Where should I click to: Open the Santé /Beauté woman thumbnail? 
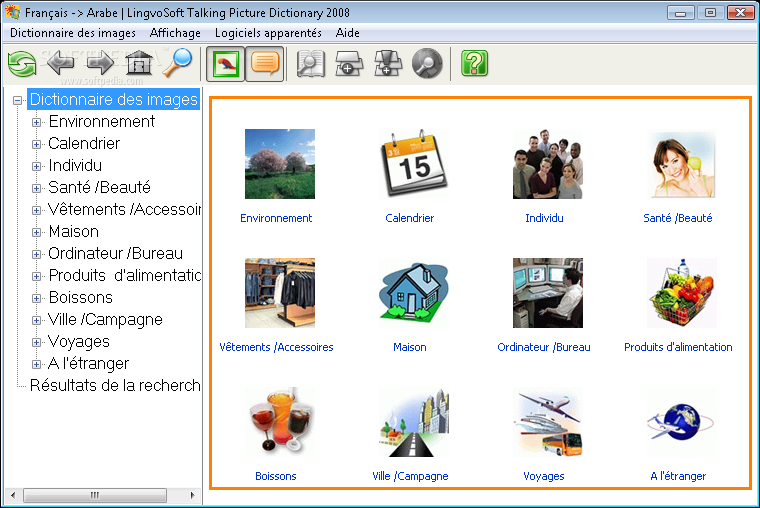[x=682, y=164]
